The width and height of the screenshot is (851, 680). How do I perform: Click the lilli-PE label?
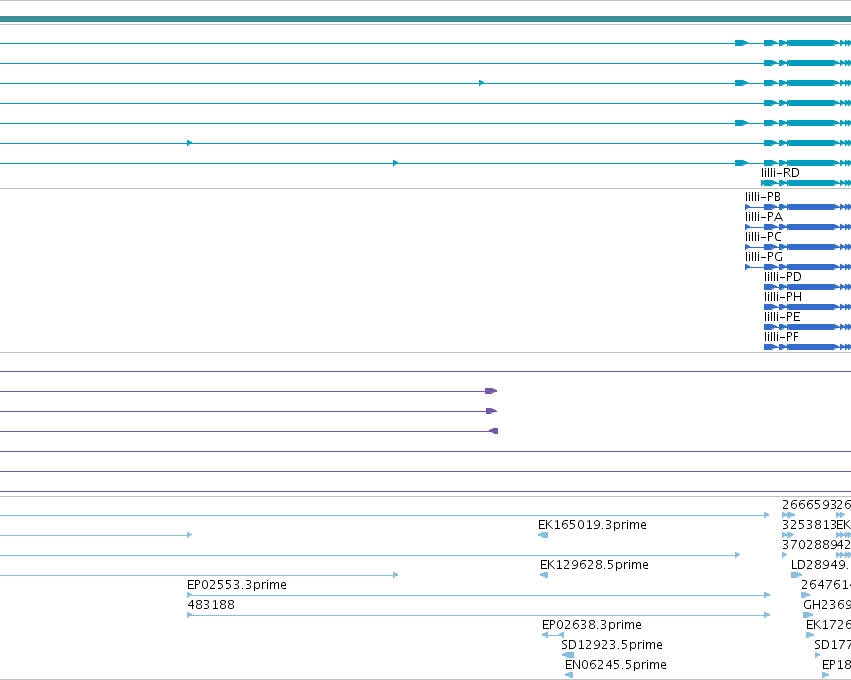point(782,317)
